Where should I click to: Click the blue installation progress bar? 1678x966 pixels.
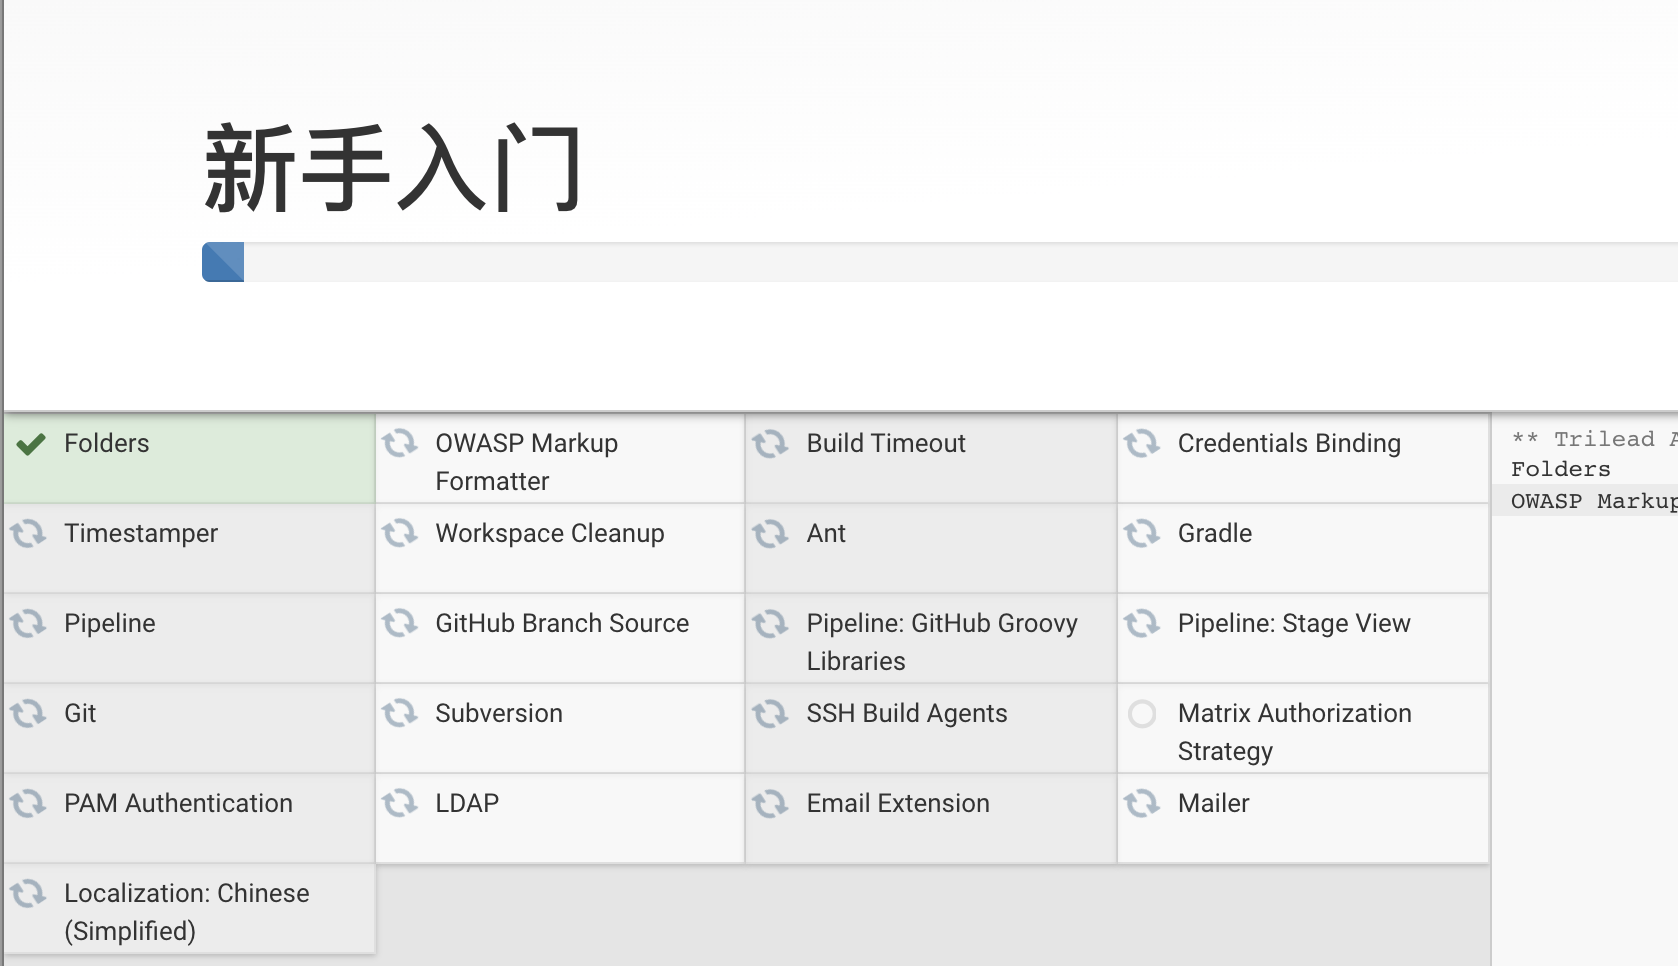coord(223,262)
